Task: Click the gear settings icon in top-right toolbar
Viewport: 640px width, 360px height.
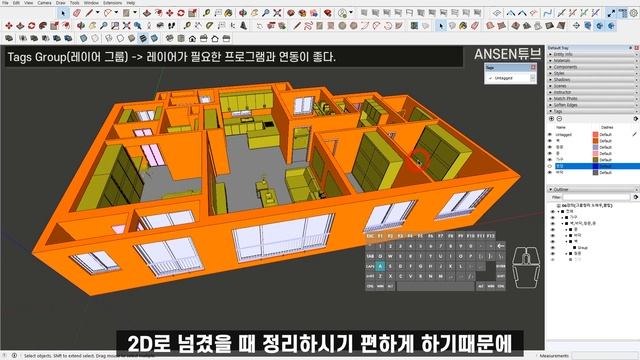Action: click(634, 13)
